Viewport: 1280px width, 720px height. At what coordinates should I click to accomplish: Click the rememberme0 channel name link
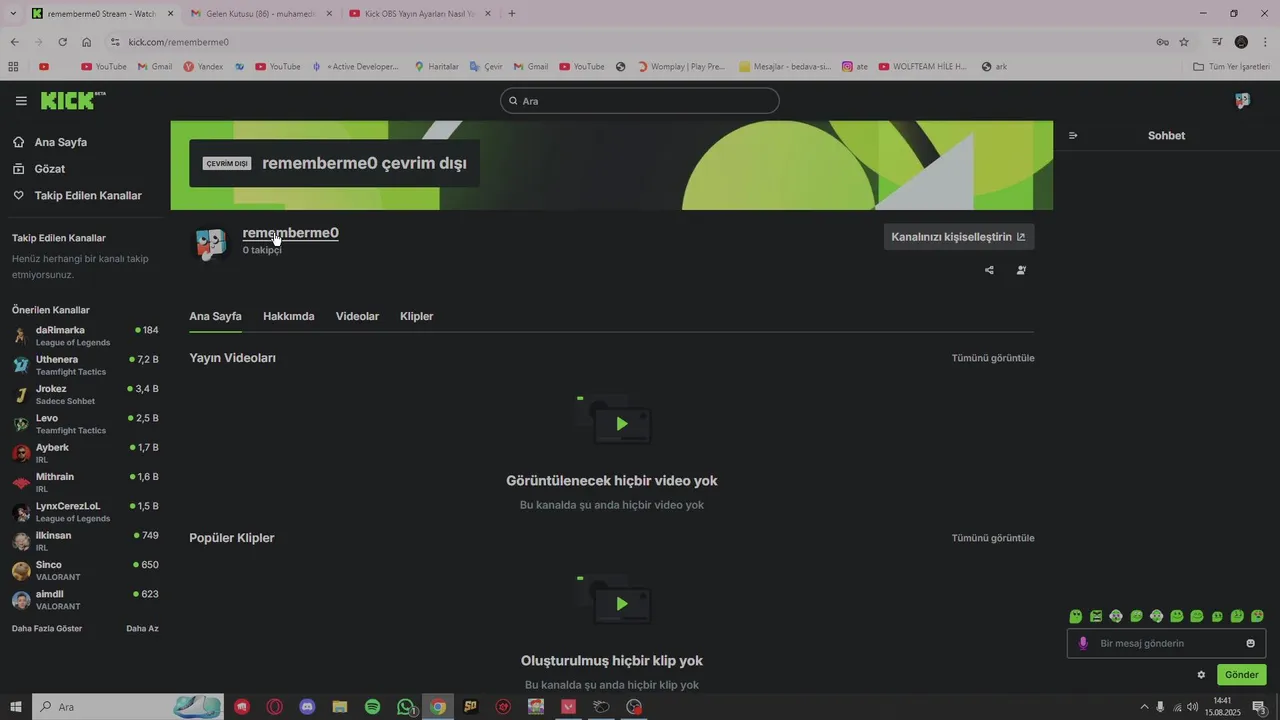tap(291, 233)
